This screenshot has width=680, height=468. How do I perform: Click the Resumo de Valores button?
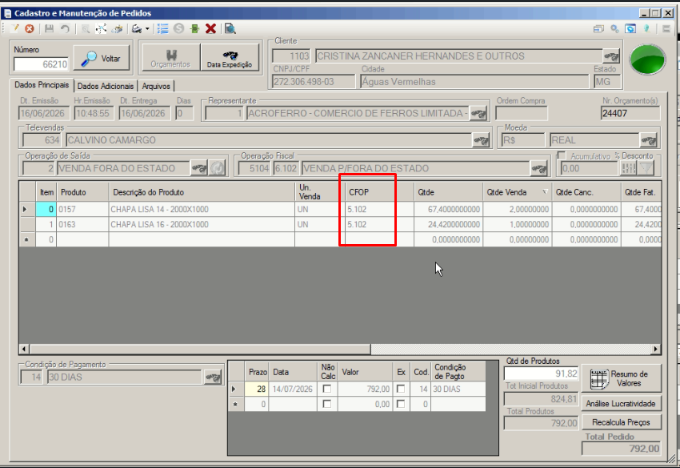point(621,379)
